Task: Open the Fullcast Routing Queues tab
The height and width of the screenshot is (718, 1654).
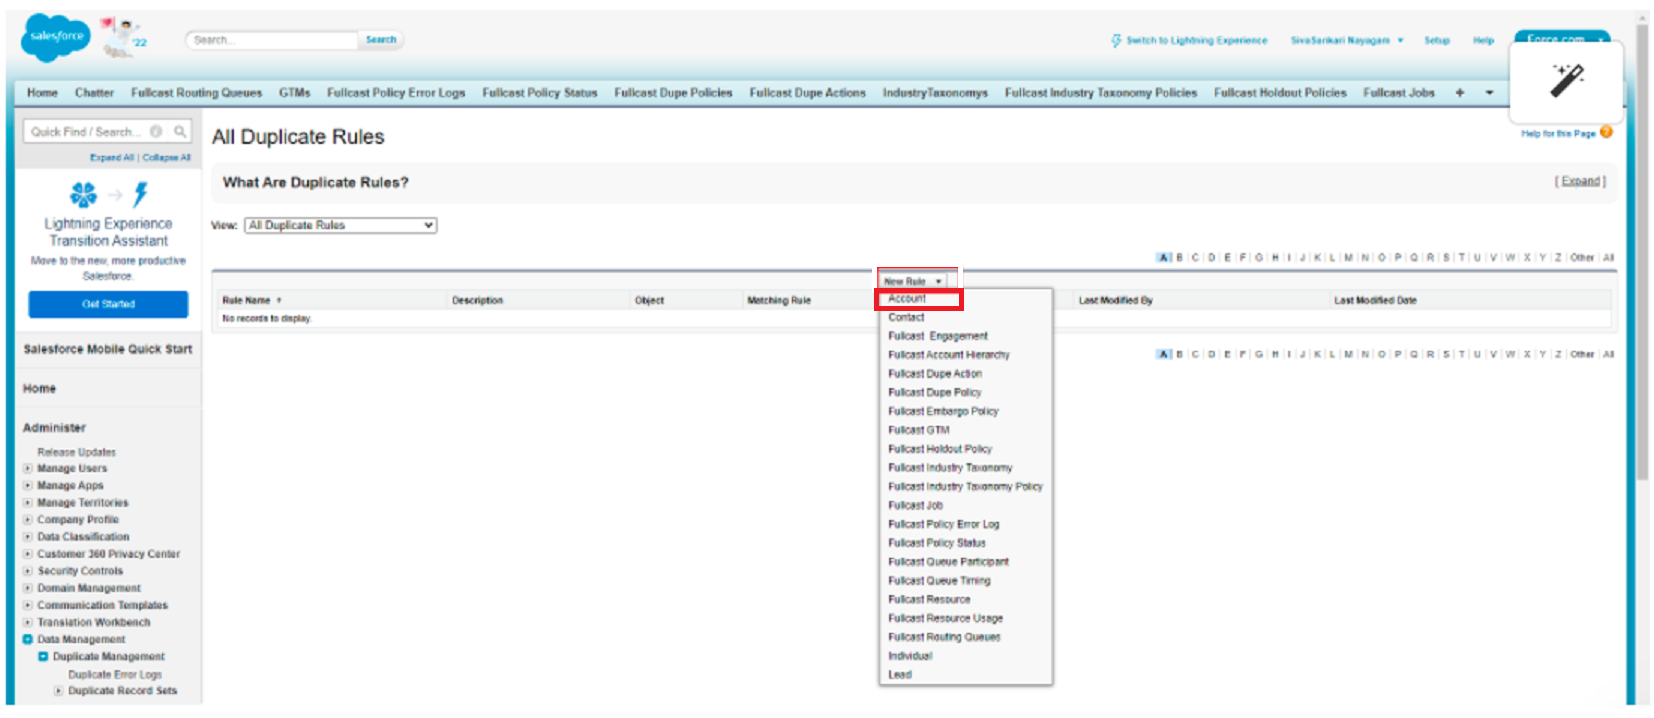Action: [x=196, y=93]
